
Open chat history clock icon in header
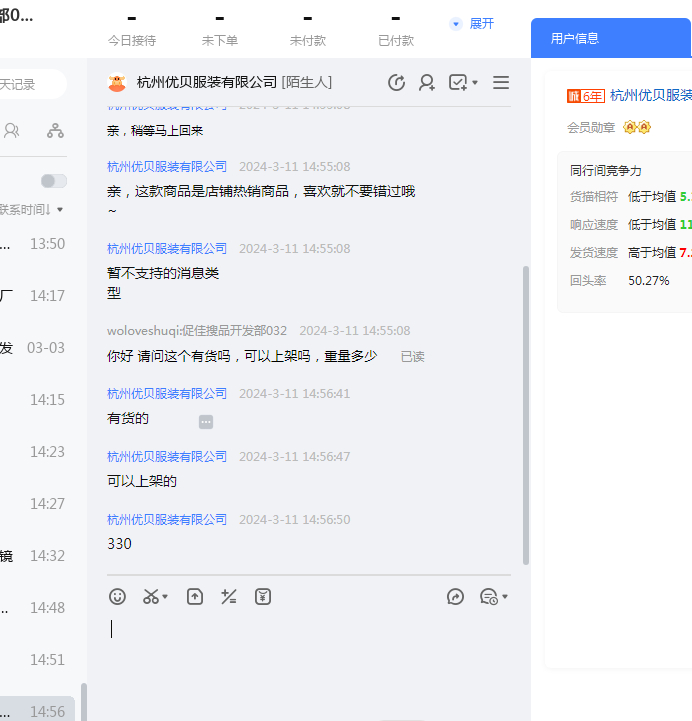coord(396,83)
